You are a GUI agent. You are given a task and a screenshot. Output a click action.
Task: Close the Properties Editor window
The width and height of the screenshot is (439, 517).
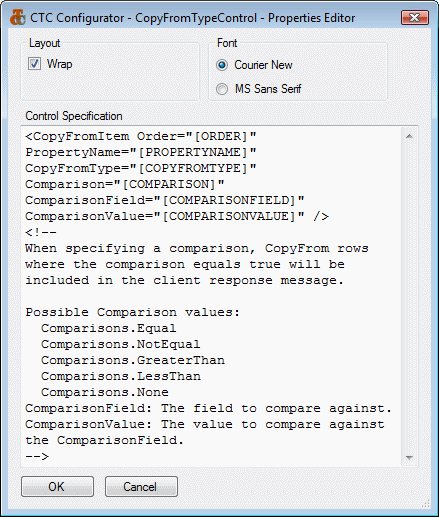(x=414, y=17)
